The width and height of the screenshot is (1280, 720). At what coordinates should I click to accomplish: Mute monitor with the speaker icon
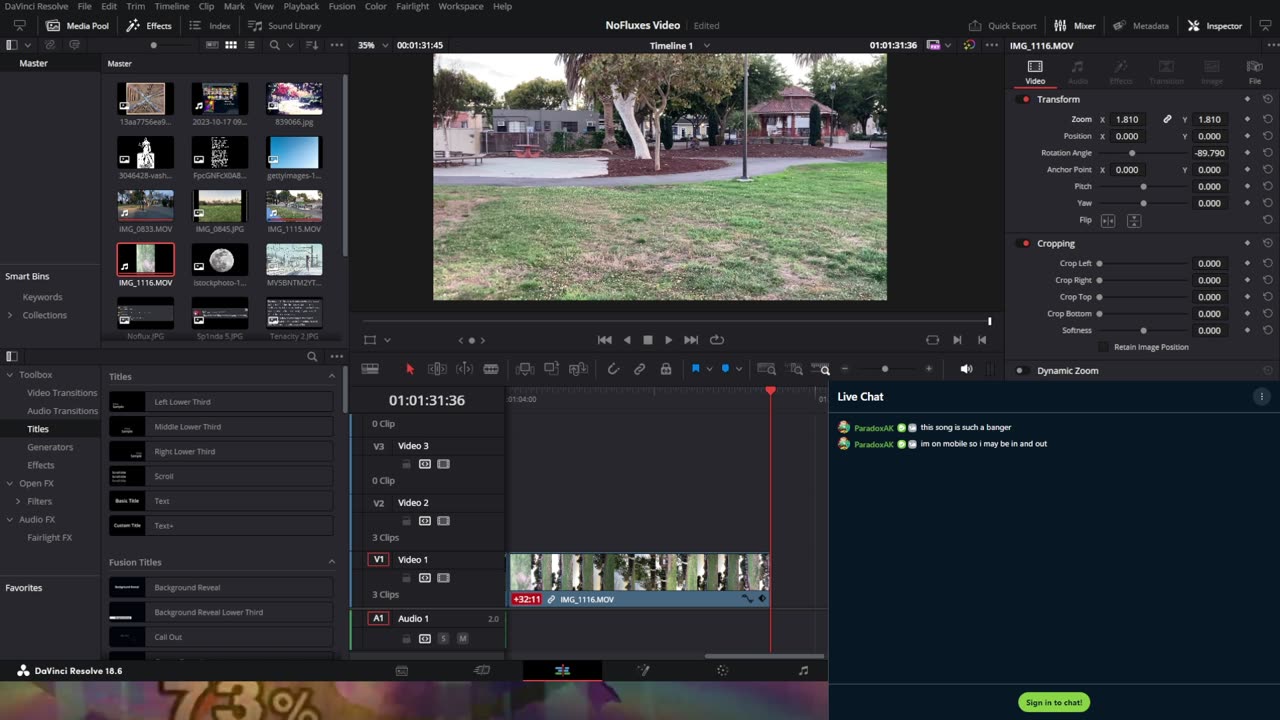[x=966, y=369]
